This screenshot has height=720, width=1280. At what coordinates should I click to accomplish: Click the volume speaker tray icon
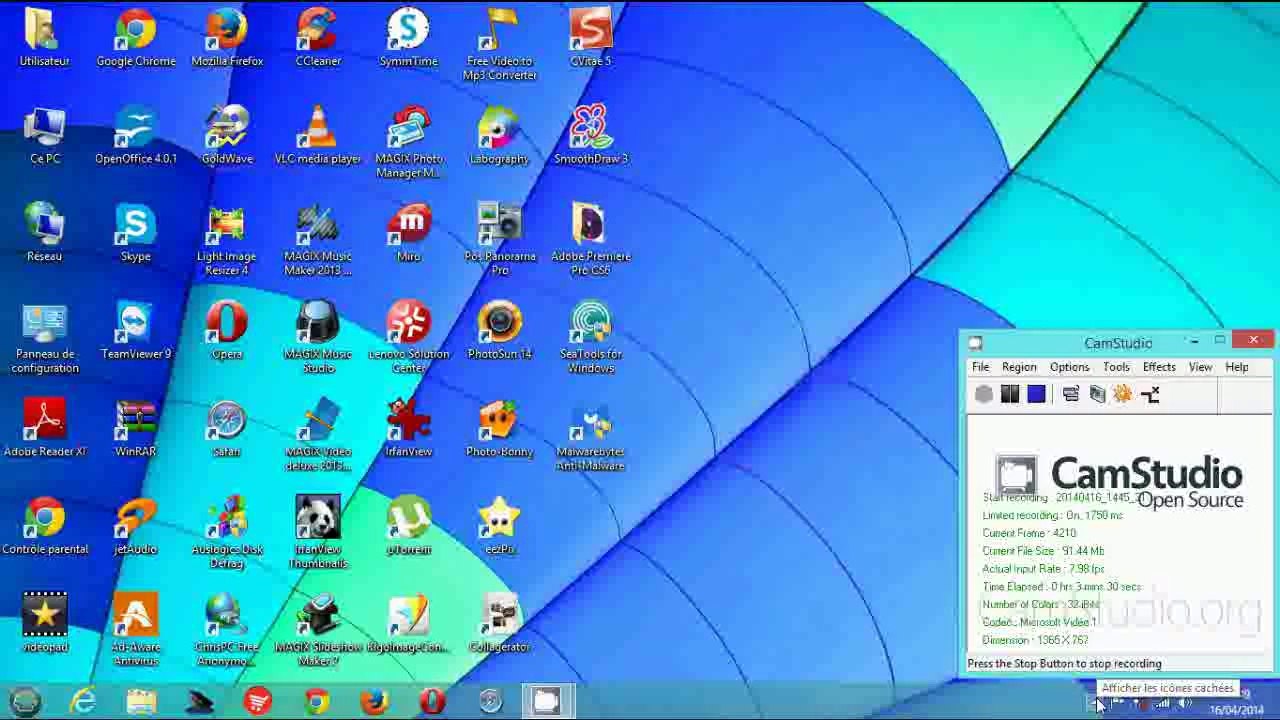tap(1185, 704)
